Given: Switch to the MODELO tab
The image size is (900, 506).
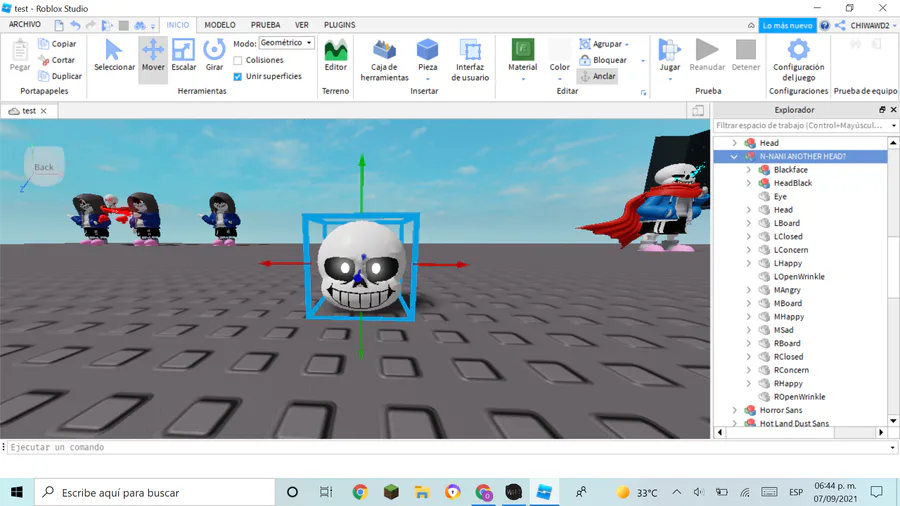Looking at the screenshot, I should [x=220, y=25].
